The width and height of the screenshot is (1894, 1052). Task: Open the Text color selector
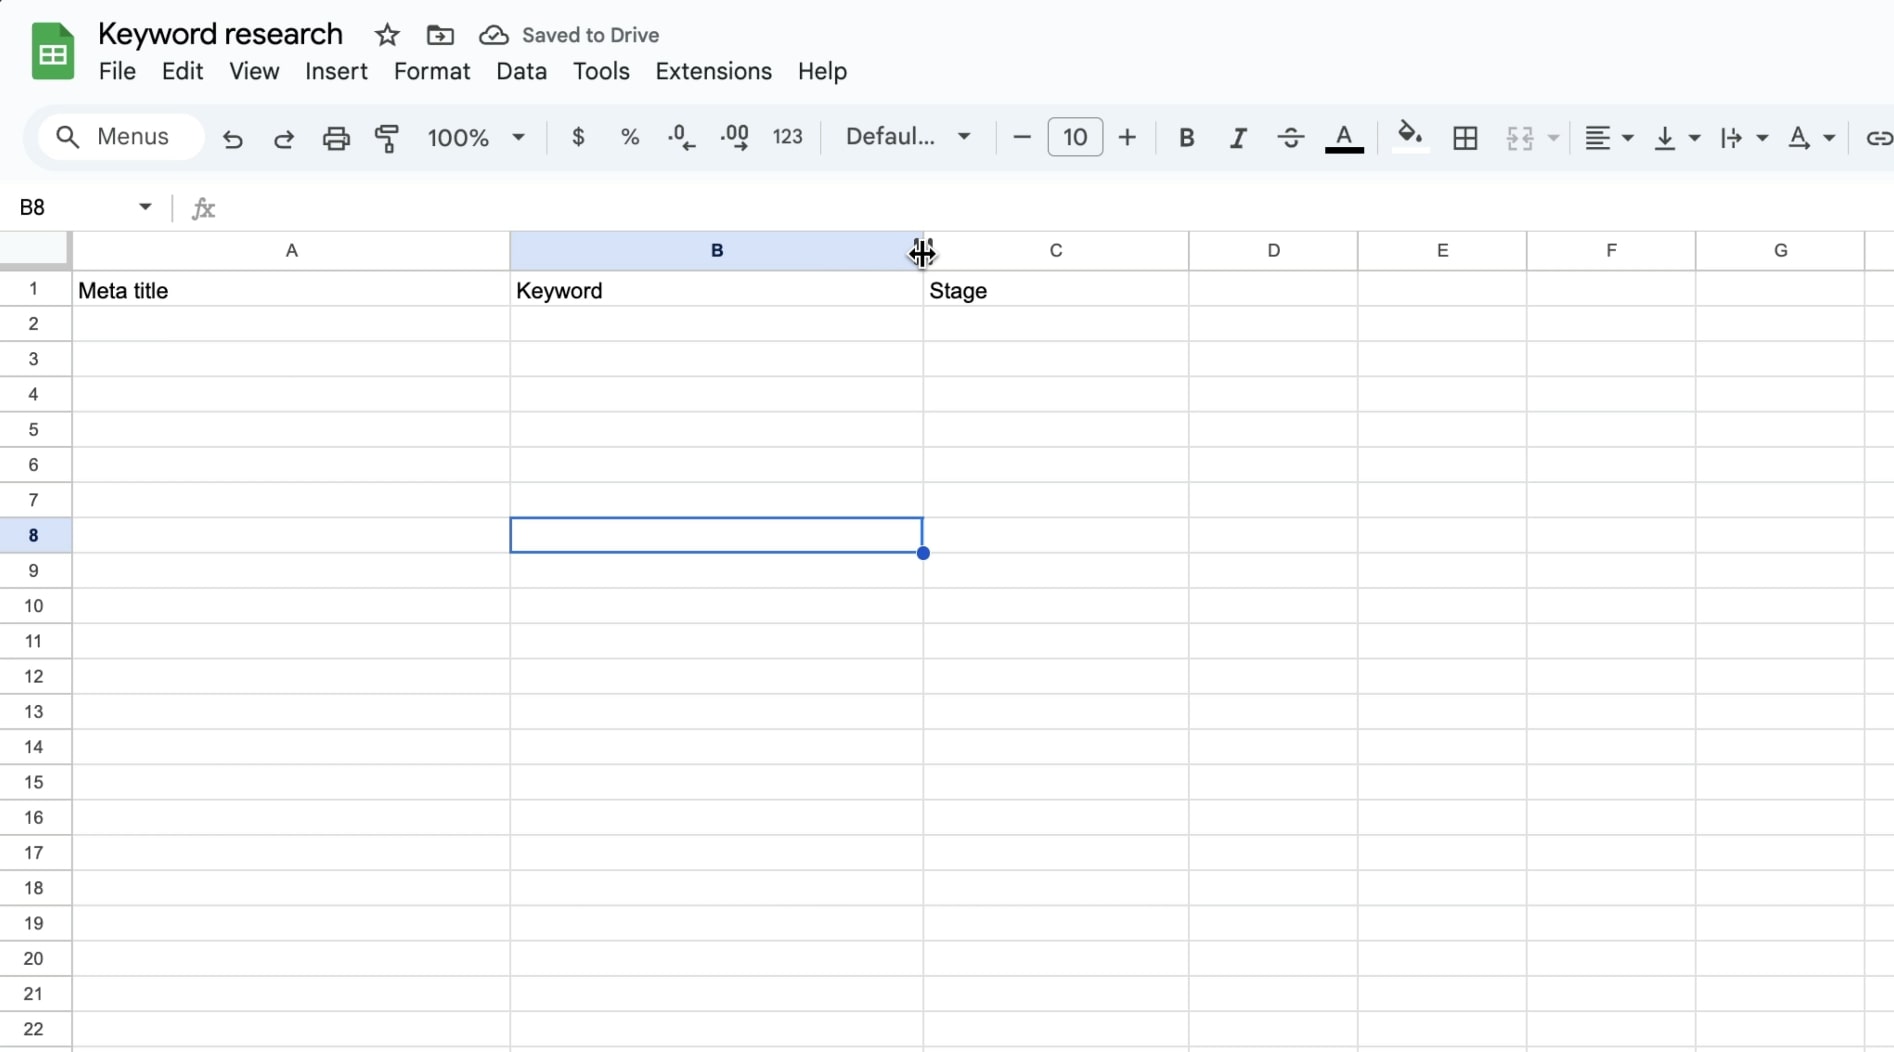(1344, 138)
